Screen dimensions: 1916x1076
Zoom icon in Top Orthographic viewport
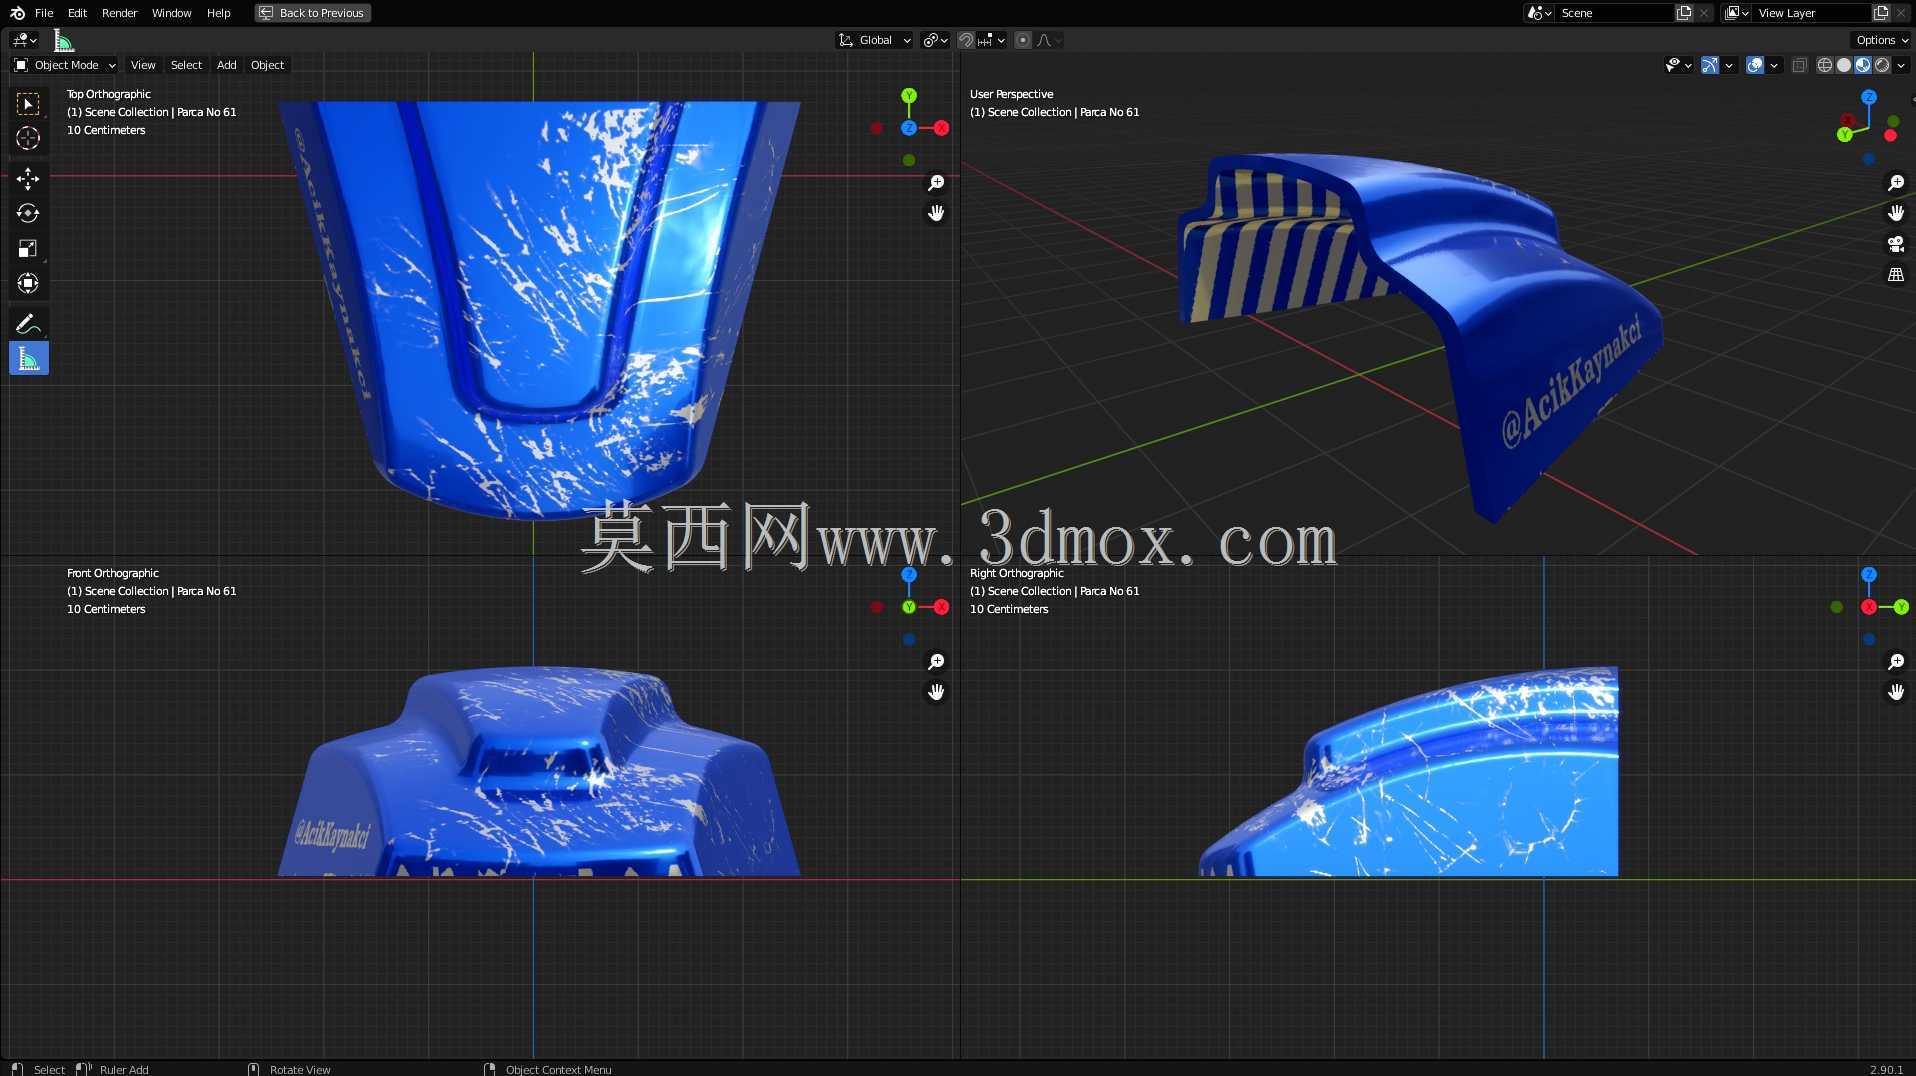pos(936,183)
